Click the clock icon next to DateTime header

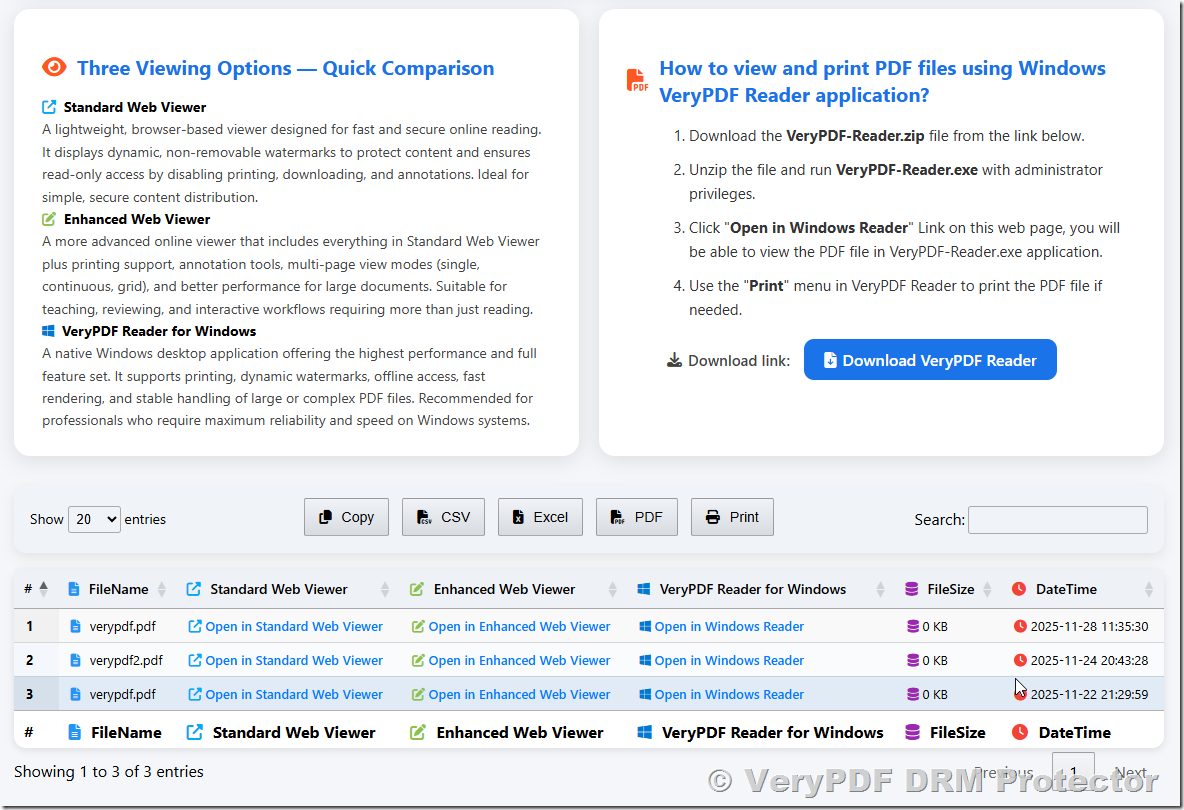pyautogui.click(x=1021, y=589)
